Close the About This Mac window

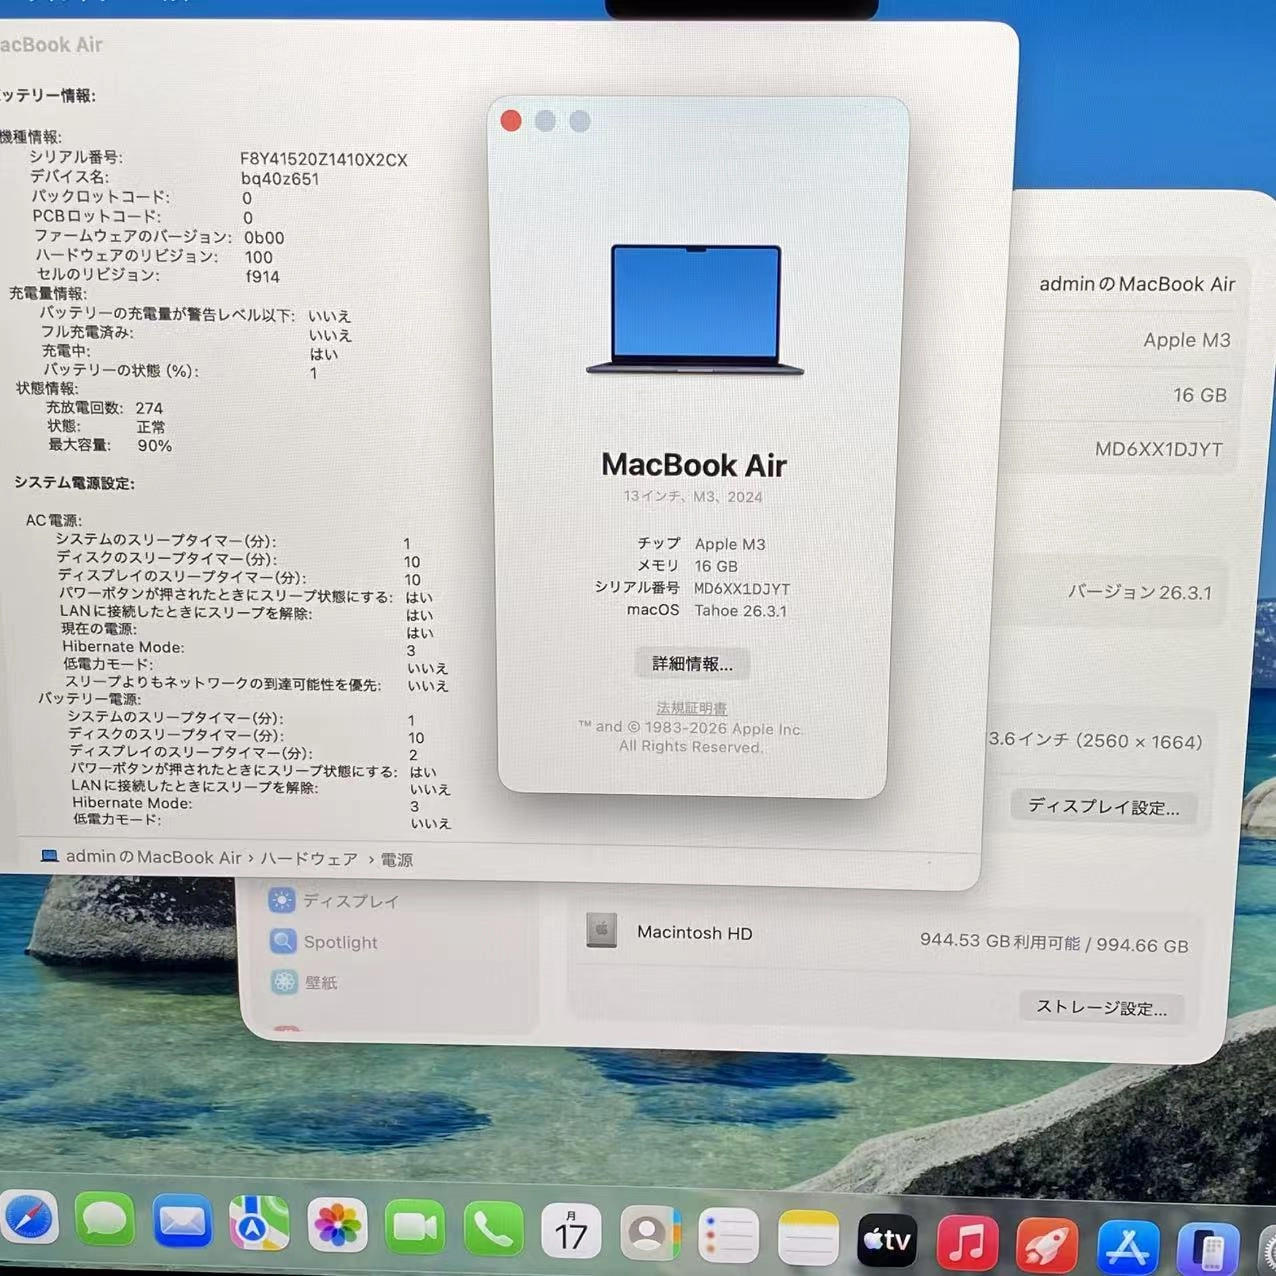click(x=510, y=121)
